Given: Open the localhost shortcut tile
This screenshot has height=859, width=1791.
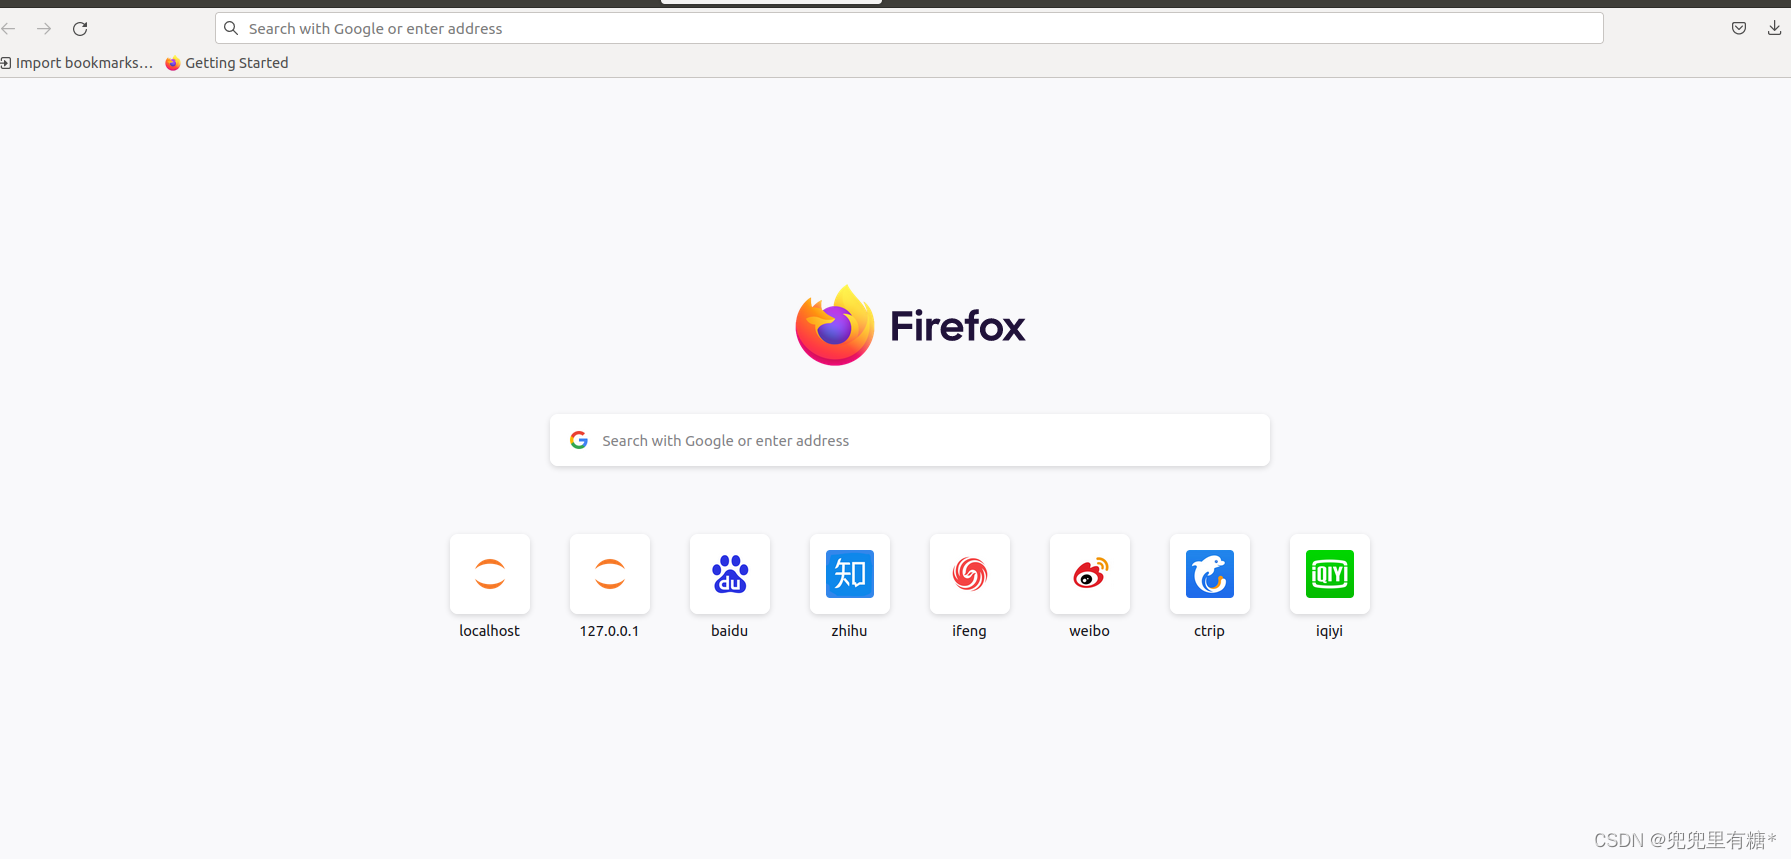Looking at the screenshot, I should [x=490, y=574].
